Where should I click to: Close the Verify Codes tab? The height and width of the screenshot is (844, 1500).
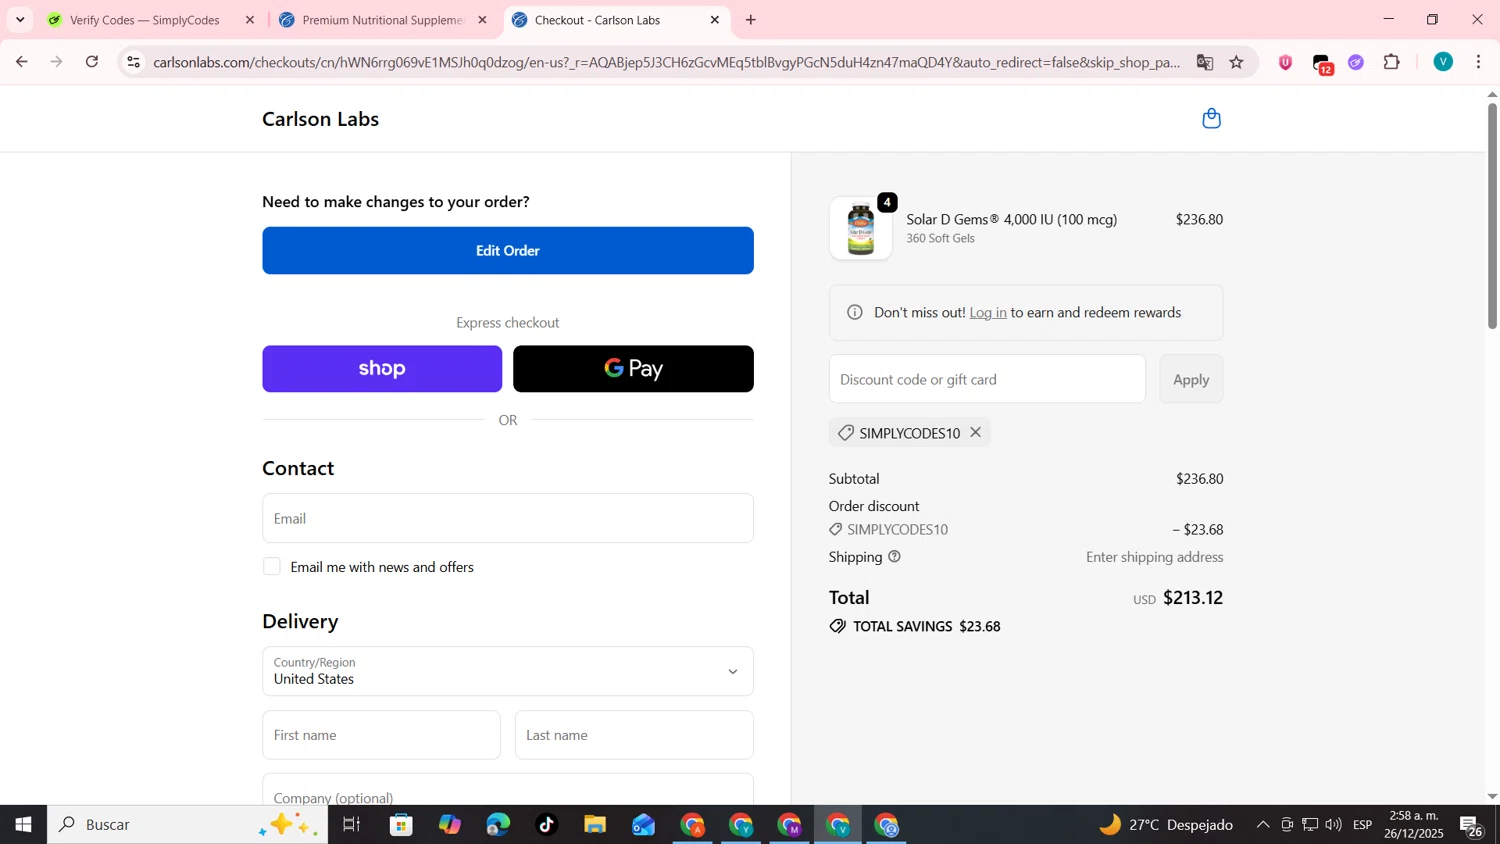point(250,20)
